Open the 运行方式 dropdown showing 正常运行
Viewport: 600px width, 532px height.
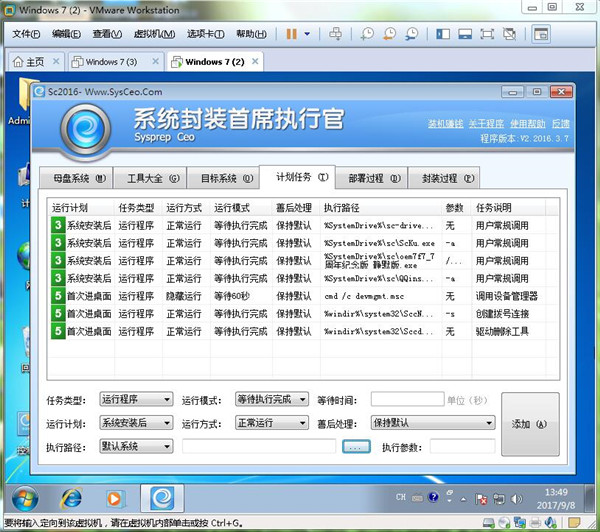tap(272, 423)
